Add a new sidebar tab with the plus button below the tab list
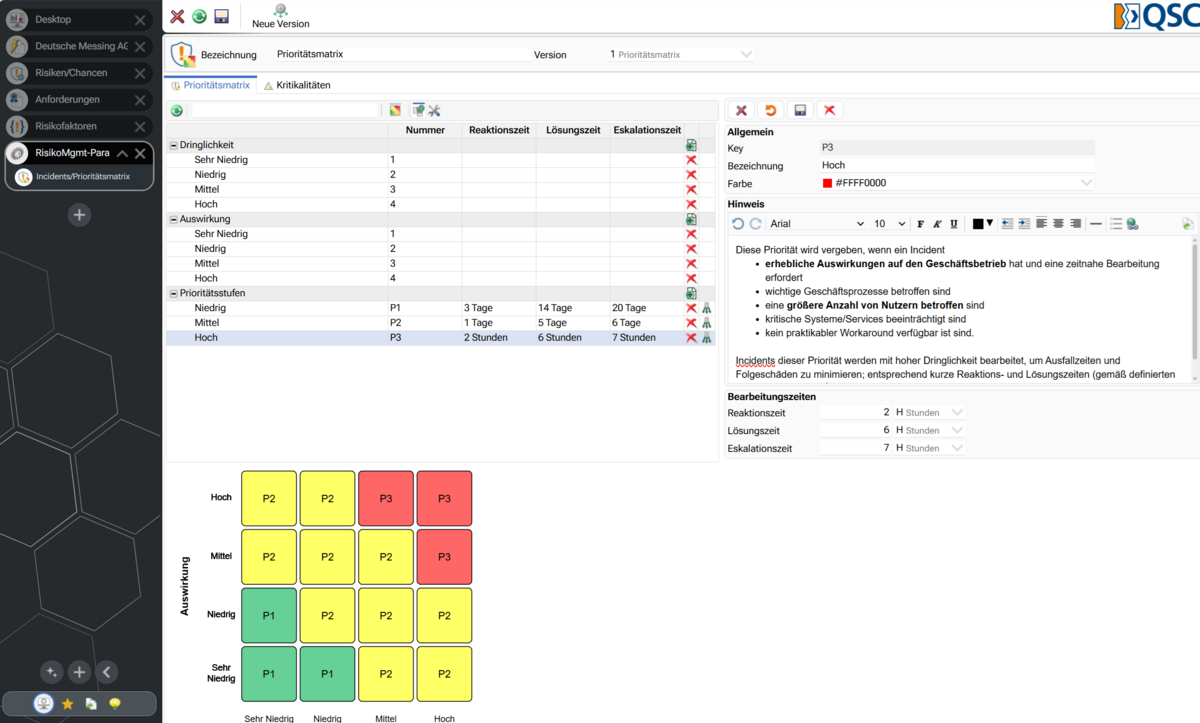The image size is (1200, 723). click(80, 214)
